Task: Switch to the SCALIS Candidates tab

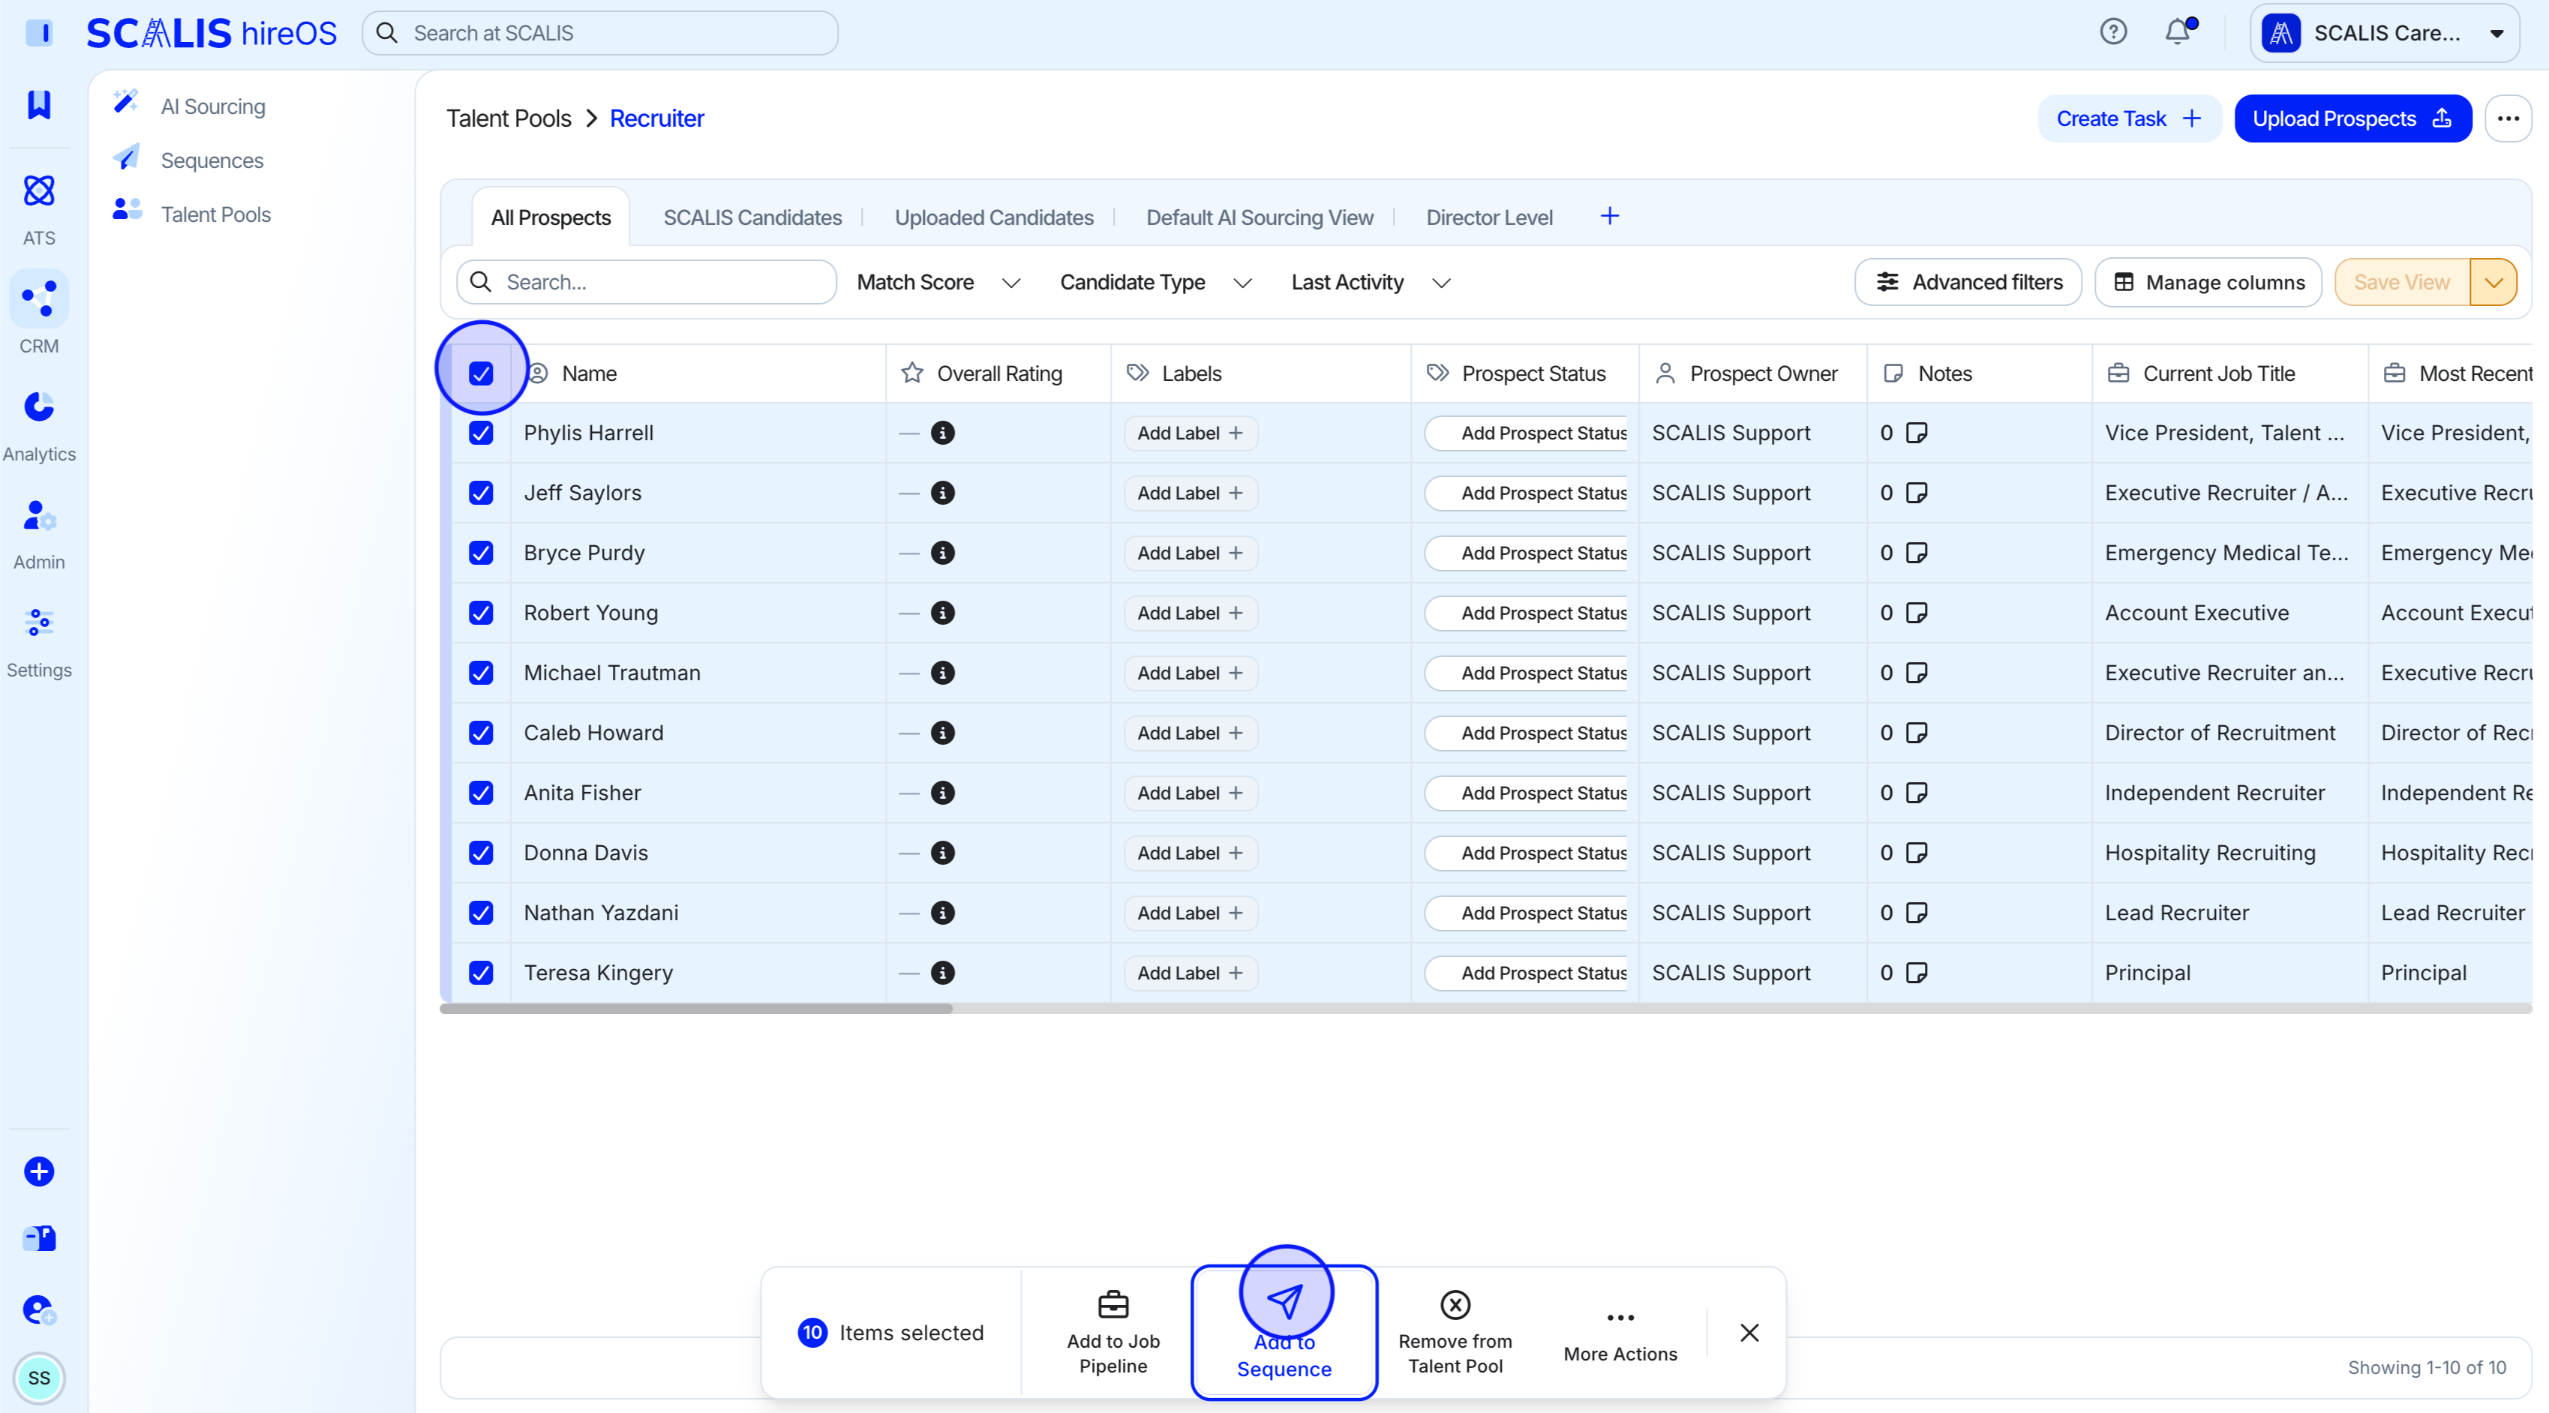Action: pos(753,218)
